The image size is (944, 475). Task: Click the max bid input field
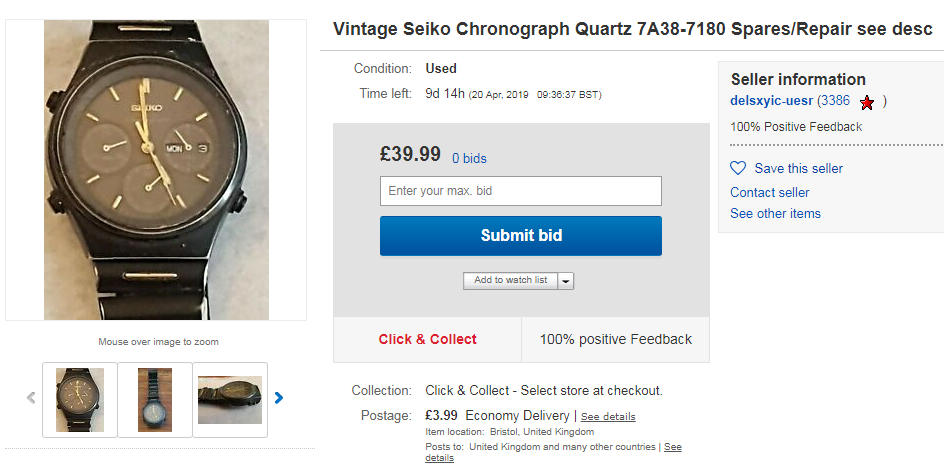[520, 191]
